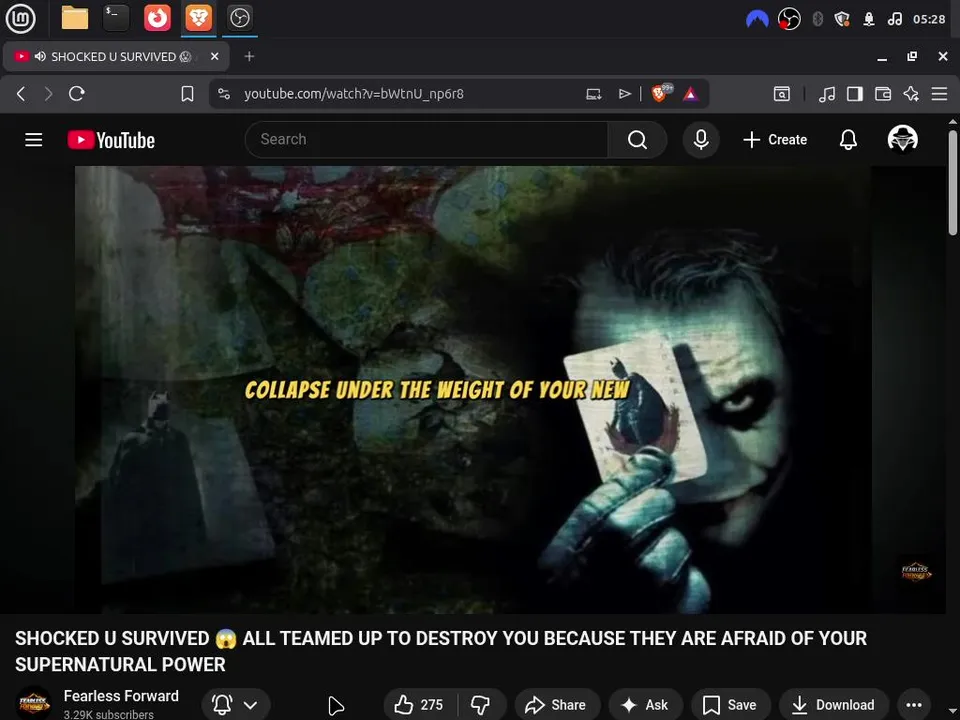This screenshot has height=720, width=960.
Task: Go to the YouTube home logo
Action: tap(111, 140)
